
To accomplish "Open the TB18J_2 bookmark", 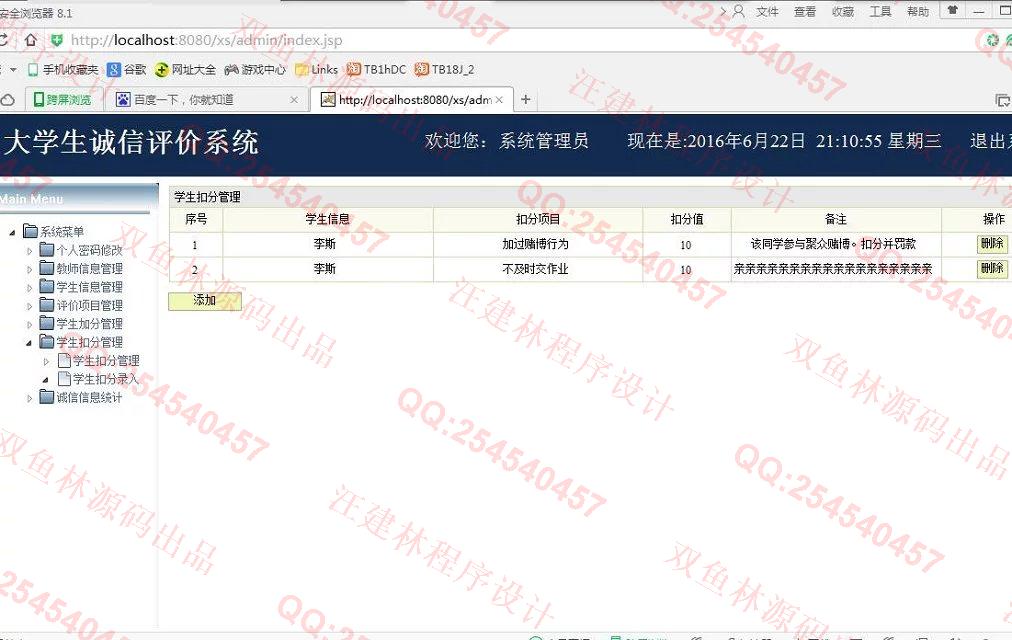I will pyautogui.click(x=445, y=69).
